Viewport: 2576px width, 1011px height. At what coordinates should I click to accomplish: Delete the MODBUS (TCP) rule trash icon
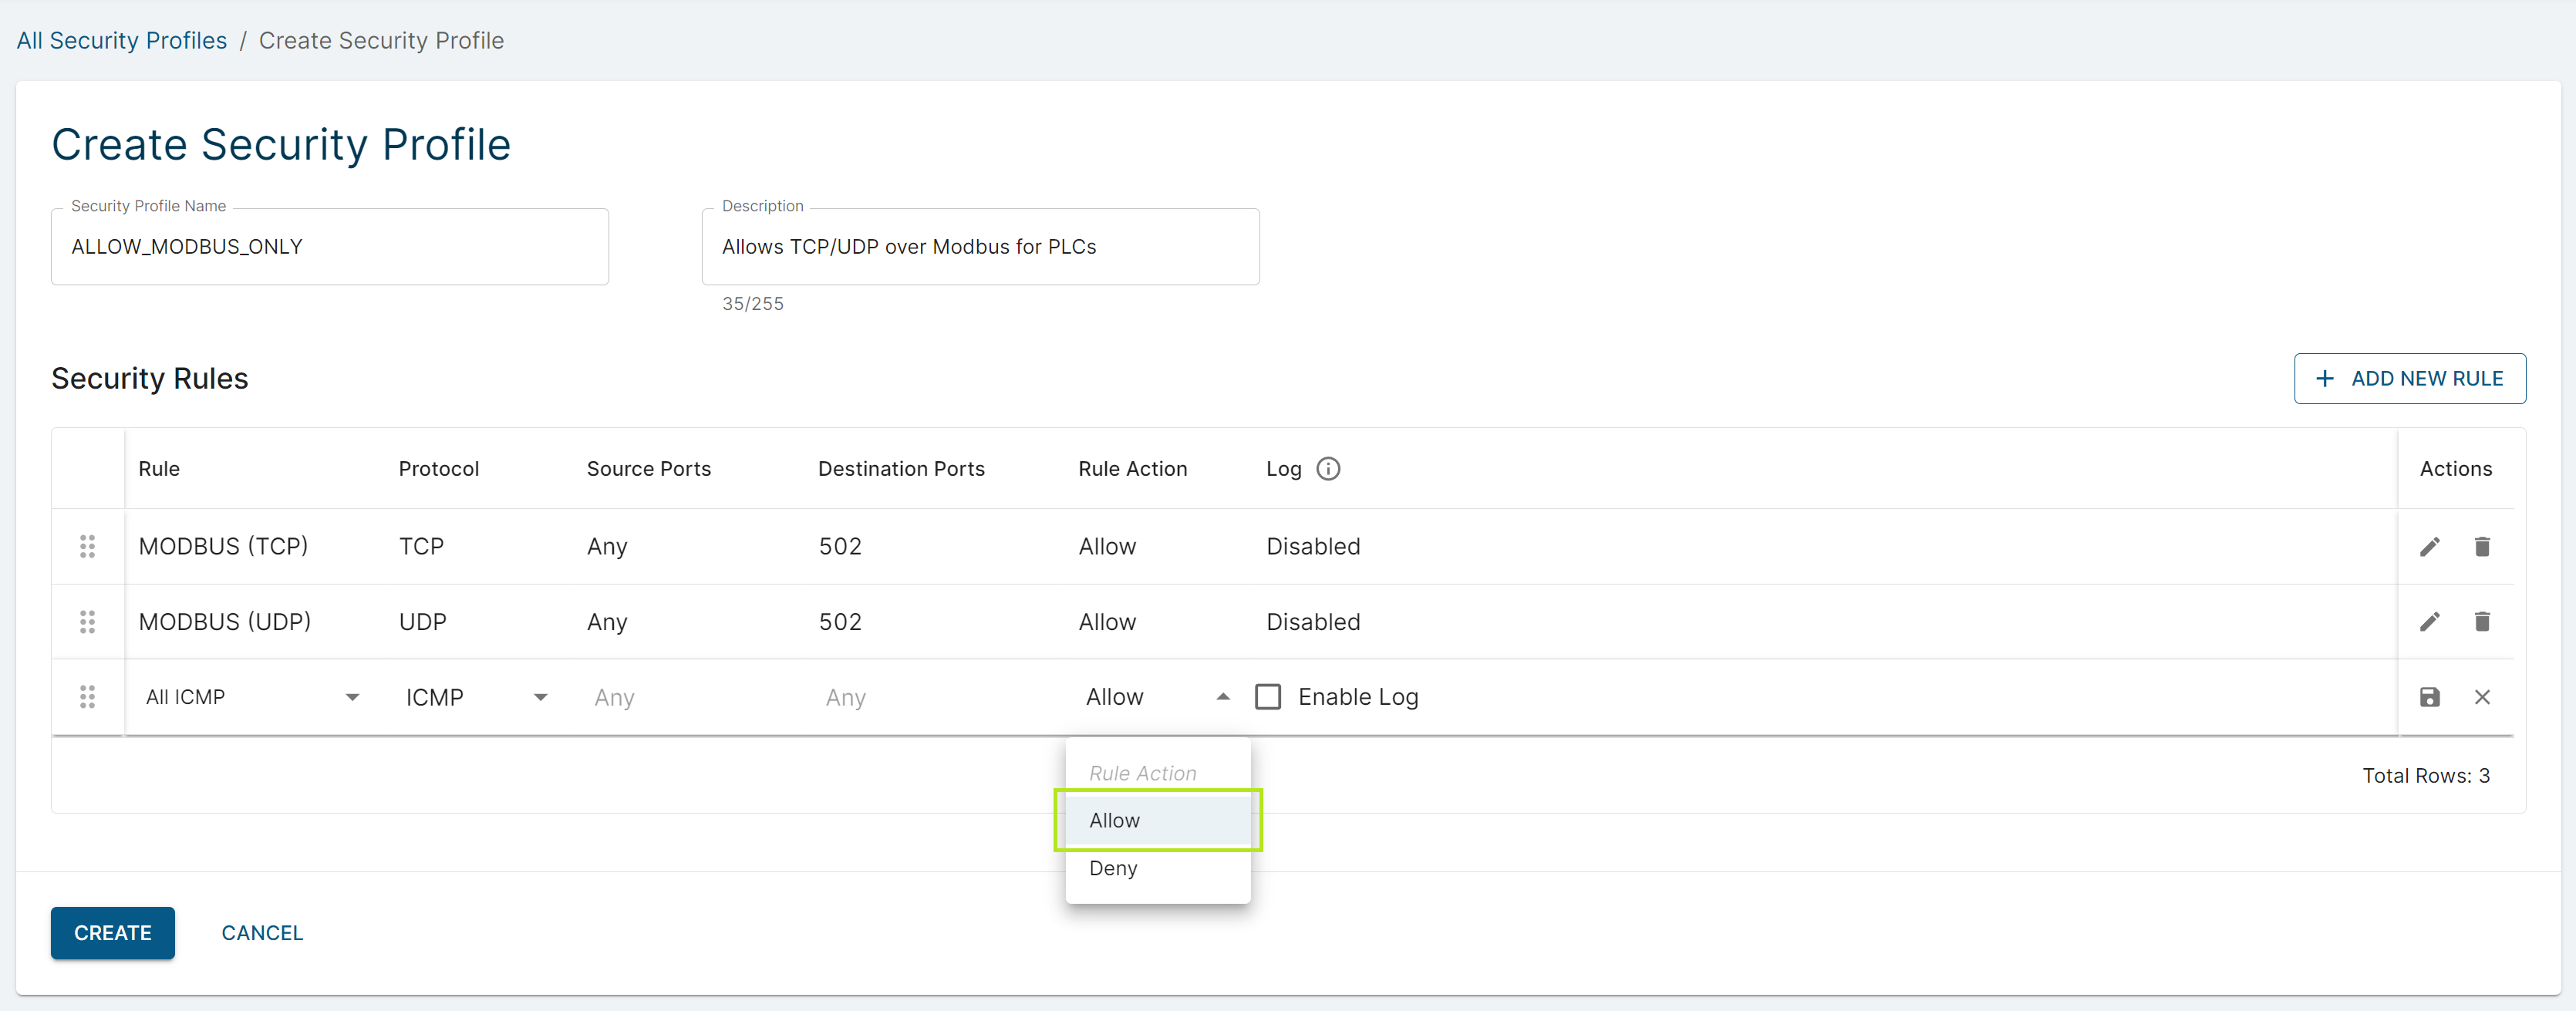click(x=2481, y=546)
